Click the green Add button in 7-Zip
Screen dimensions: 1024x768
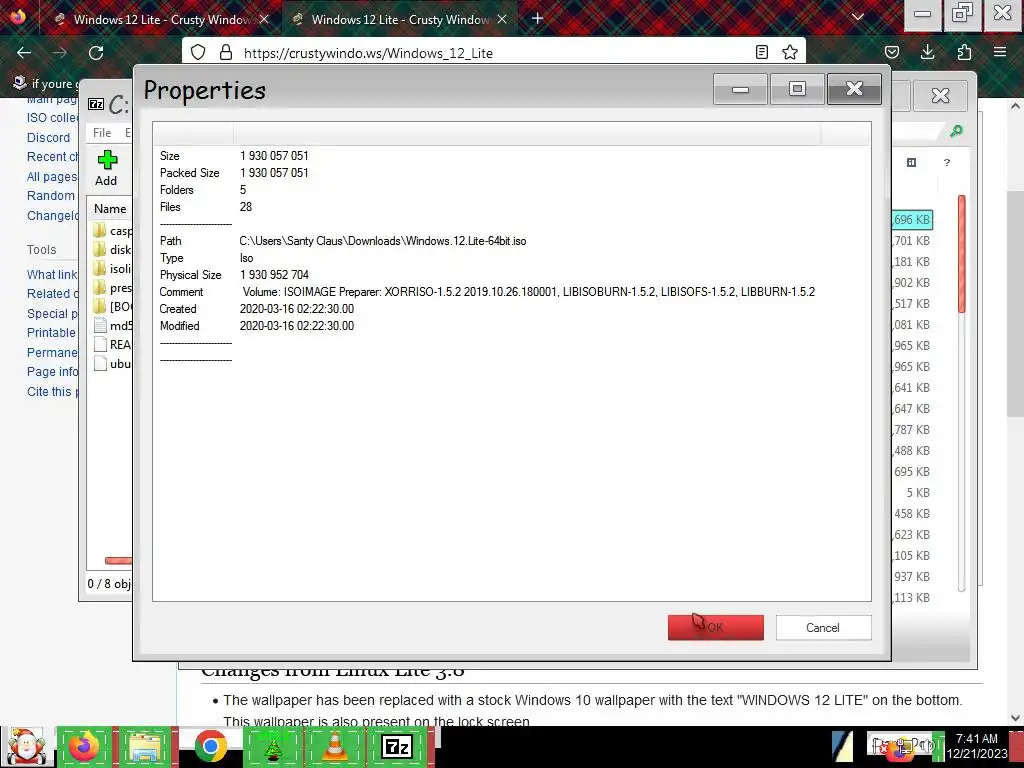pos(106,168)
